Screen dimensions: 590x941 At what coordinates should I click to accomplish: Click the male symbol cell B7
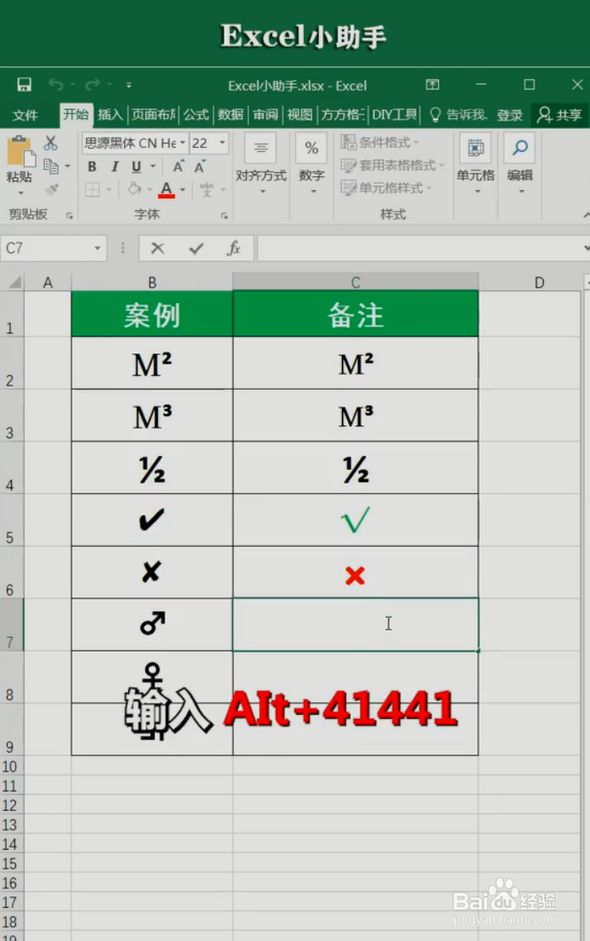coord(152,625)
